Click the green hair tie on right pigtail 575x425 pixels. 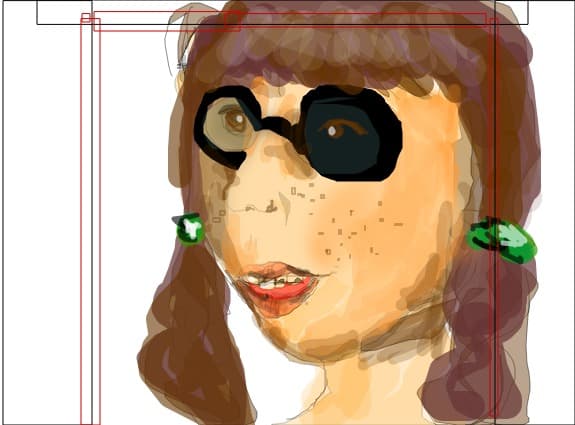(501, 239)
